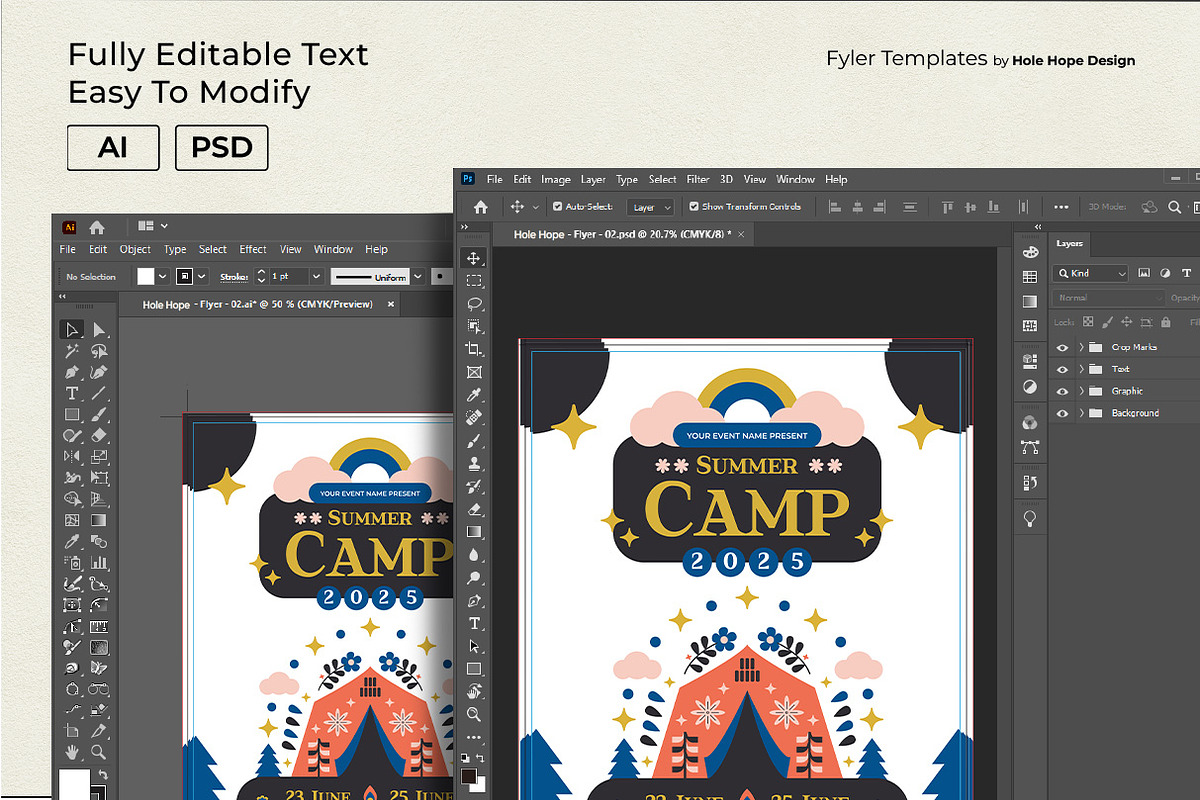Open the Color panel icon in Photoshop dock
Screen dimensions: 1200x800
[1030, 252]
